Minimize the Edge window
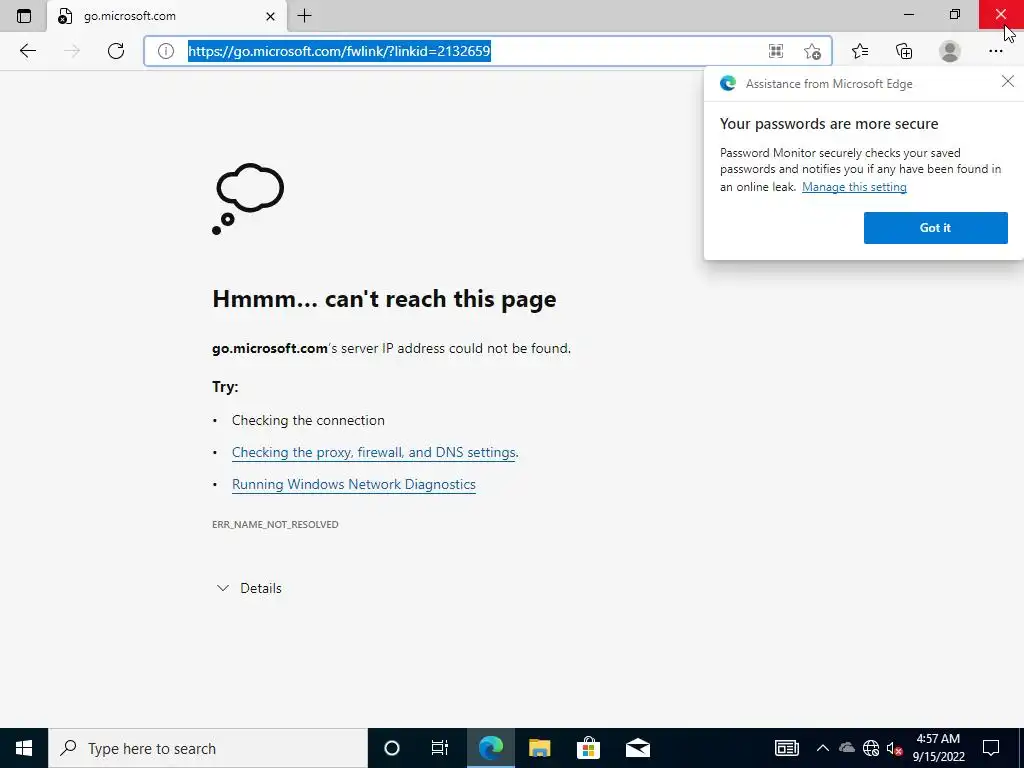1024x768 pixels. tap(909, 14)
